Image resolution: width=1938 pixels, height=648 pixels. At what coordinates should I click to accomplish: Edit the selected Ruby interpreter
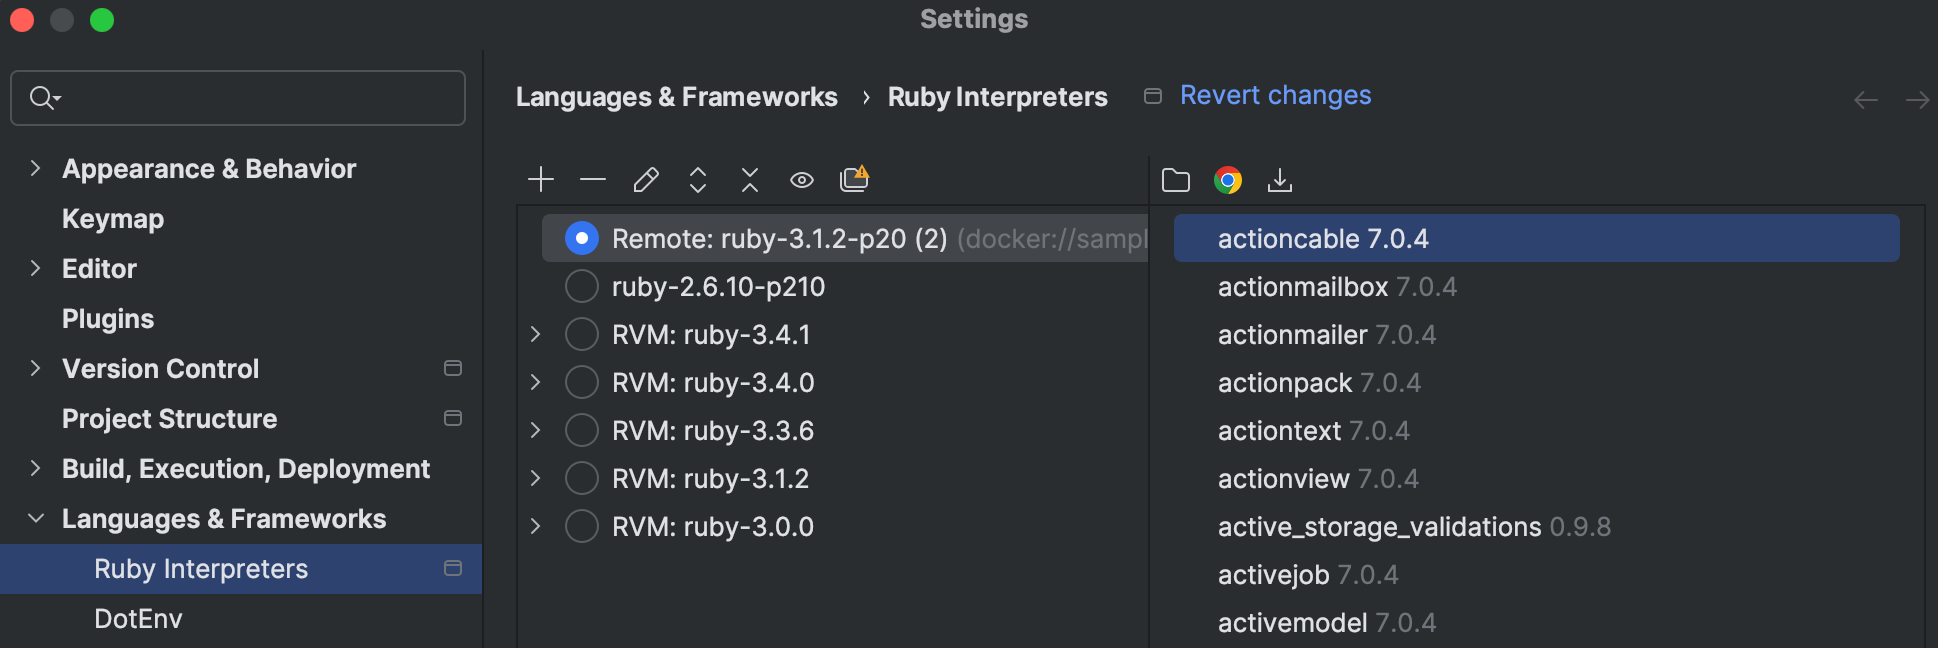tap(645, 180)
